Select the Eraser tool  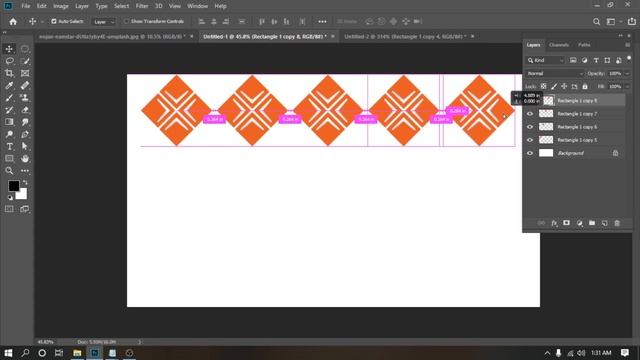tap(25, 110)
